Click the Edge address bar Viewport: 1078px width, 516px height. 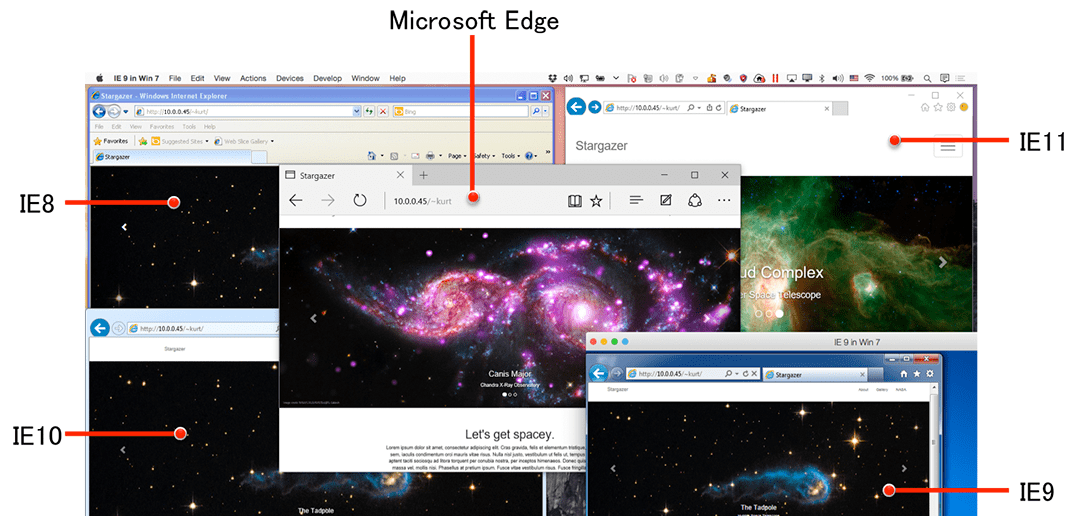tap(474, 201)
